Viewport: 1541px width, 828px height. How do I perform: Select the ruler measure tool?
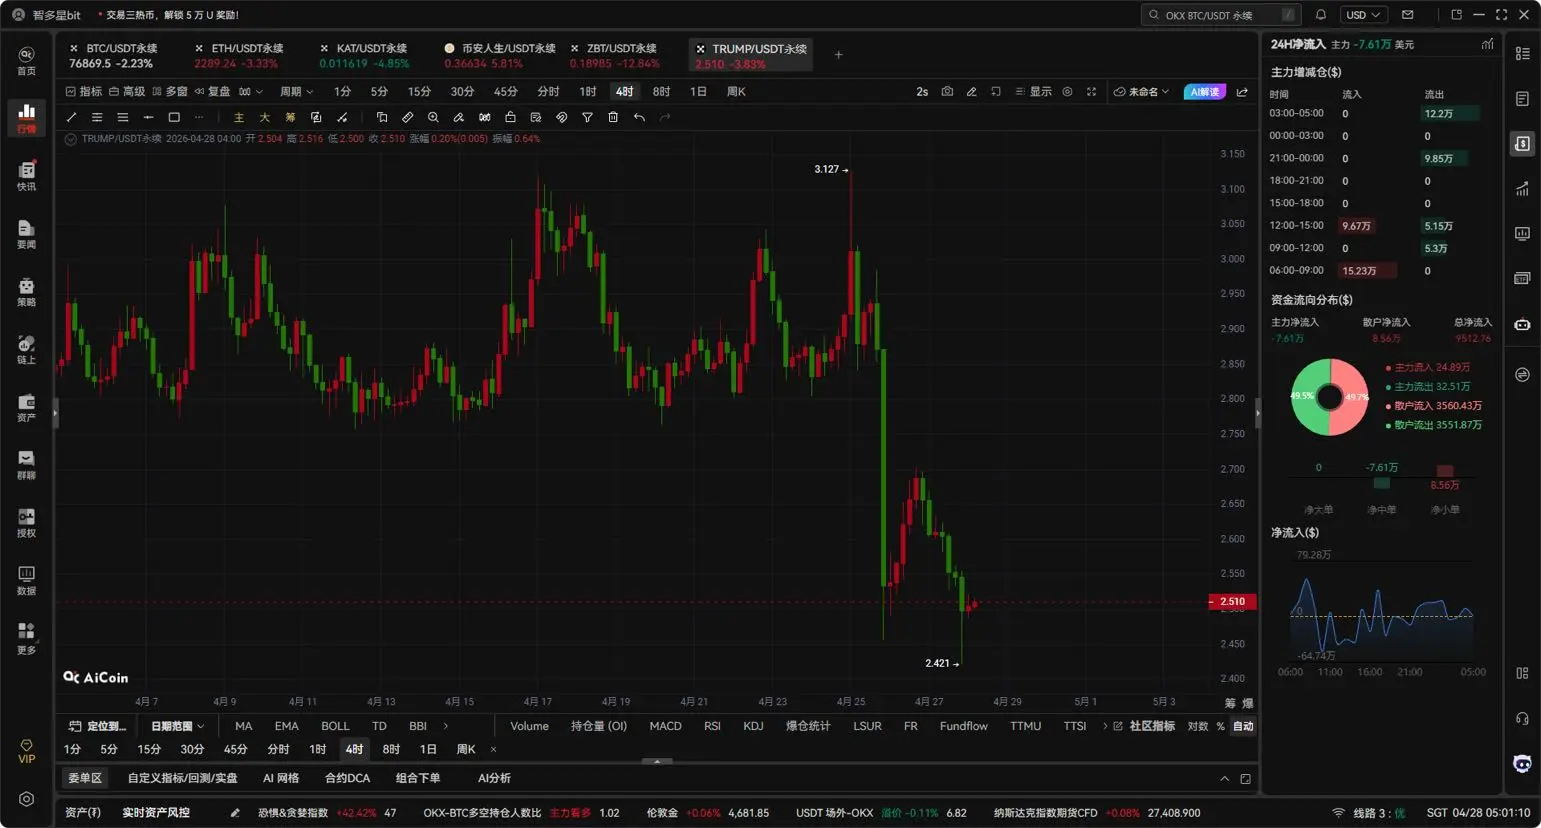pyautogui.click(x=407, y=117)
